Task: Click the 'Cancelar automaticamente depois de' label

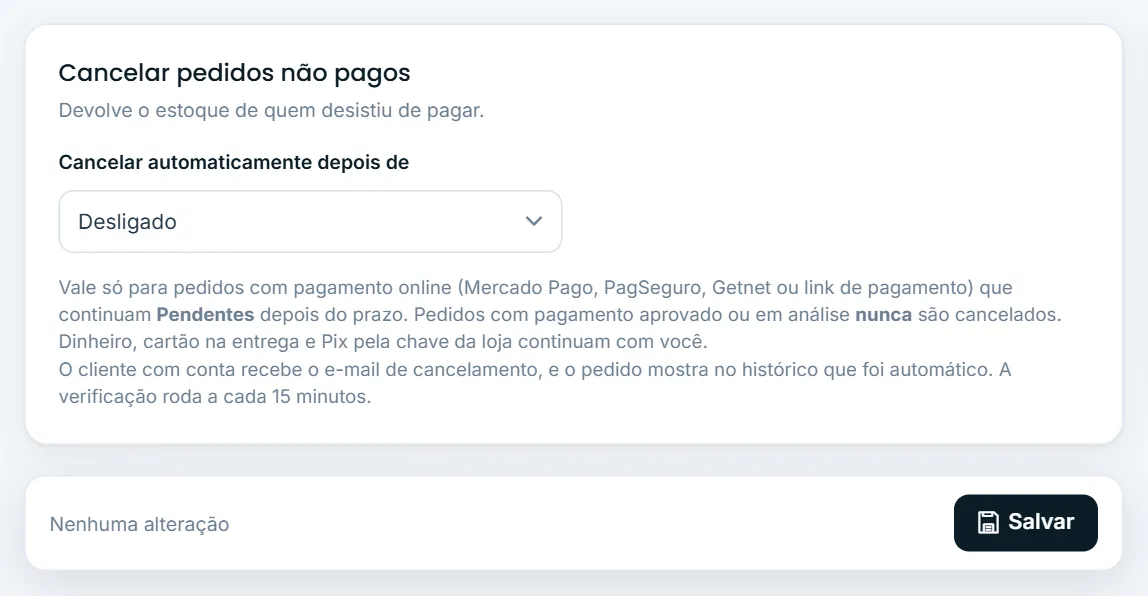Action: tap(234, 163)
